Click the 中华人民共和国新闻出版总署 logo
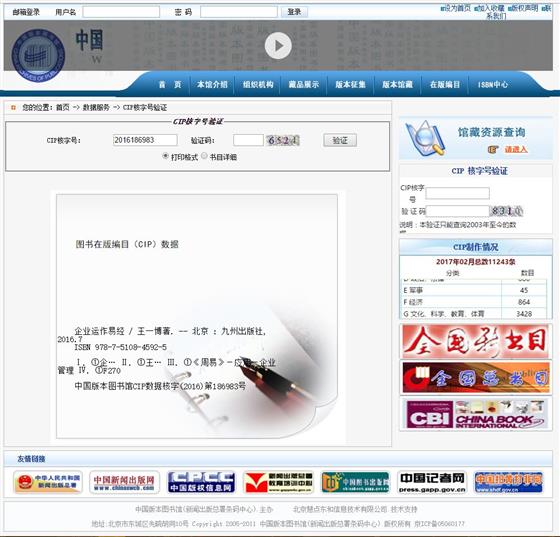The width and height of the screenshot is (560, 537). click(48, 482)
